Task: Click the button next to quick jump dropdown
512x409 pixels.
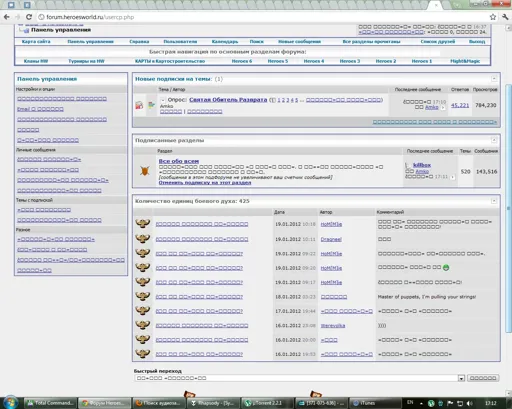Action: 483,378
